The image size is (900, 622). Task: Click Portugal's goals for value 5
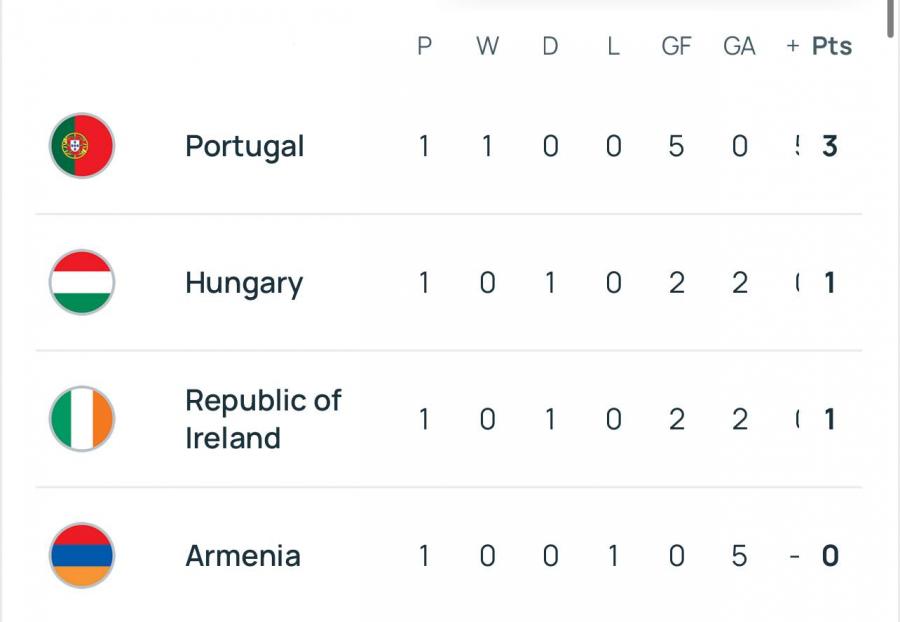pyautogui.click(x=676, y=146)
